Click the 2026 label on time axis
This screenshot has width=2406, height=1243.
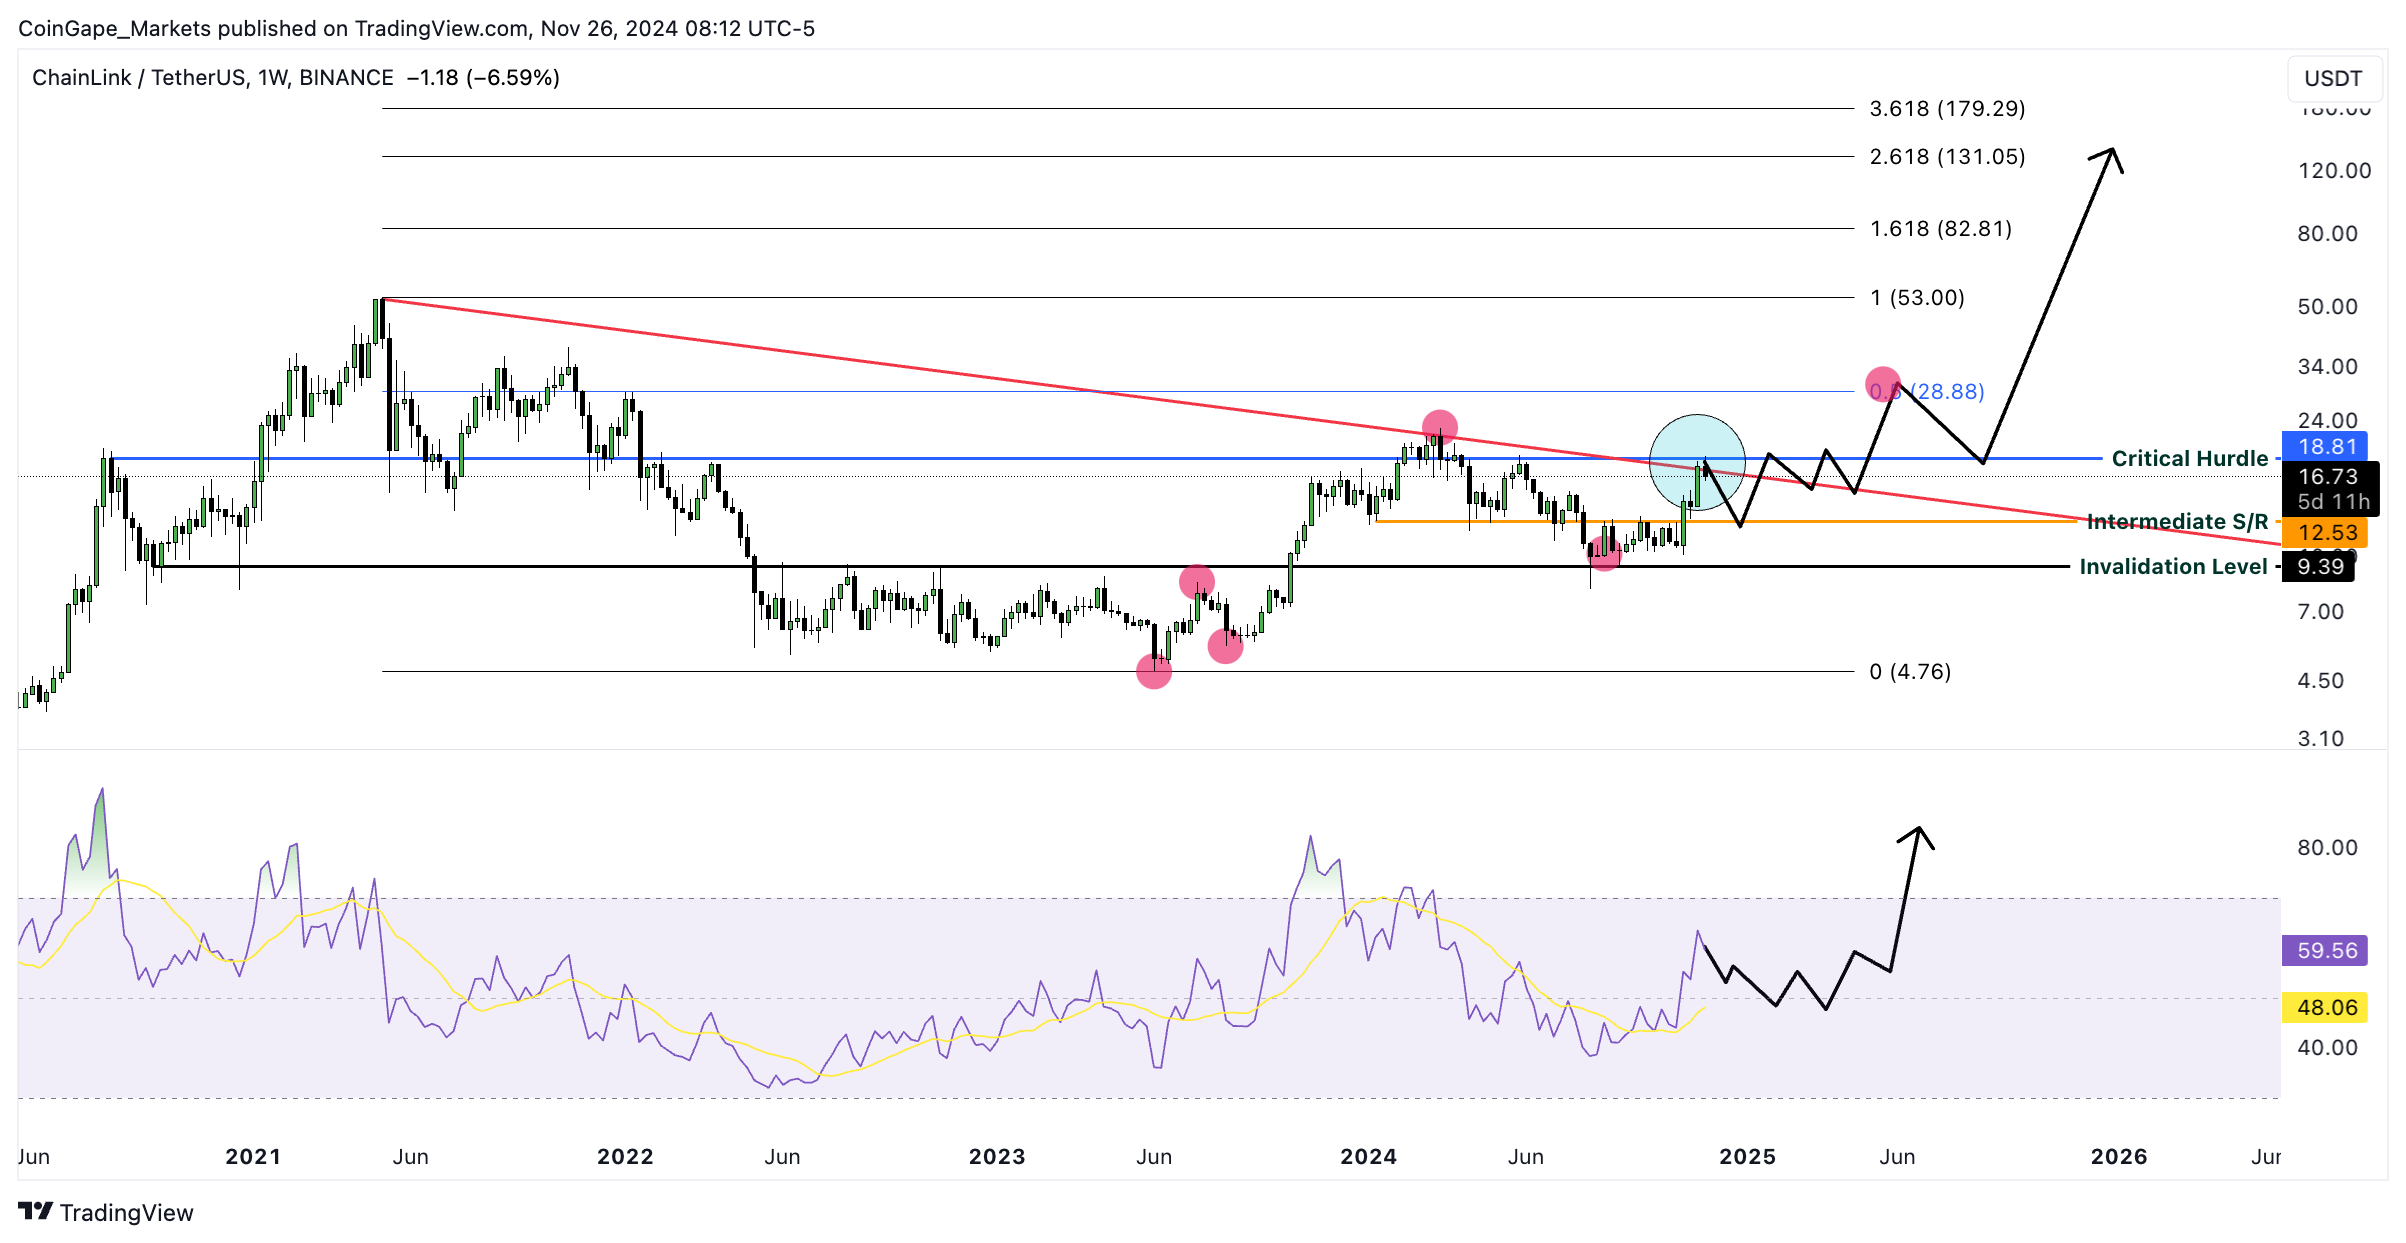2119,1156
